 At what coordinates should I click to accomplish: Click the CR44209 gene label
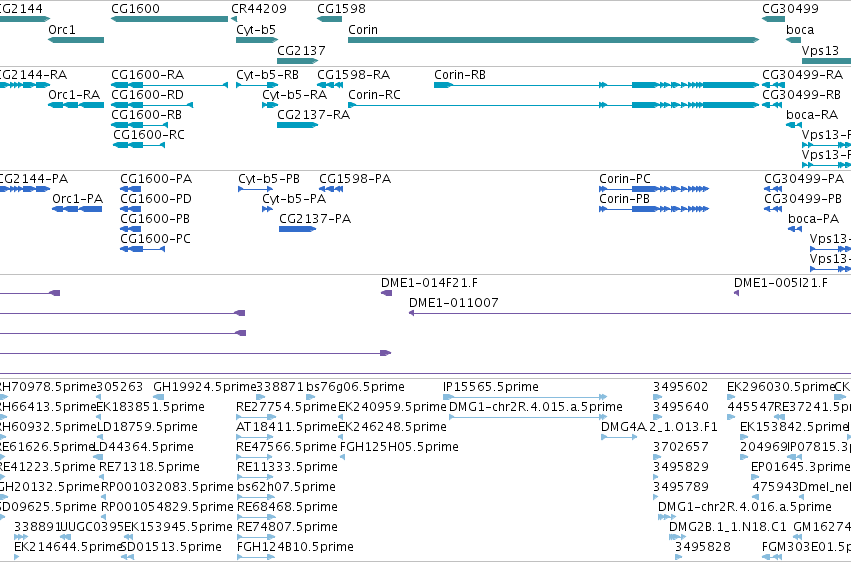259,9
